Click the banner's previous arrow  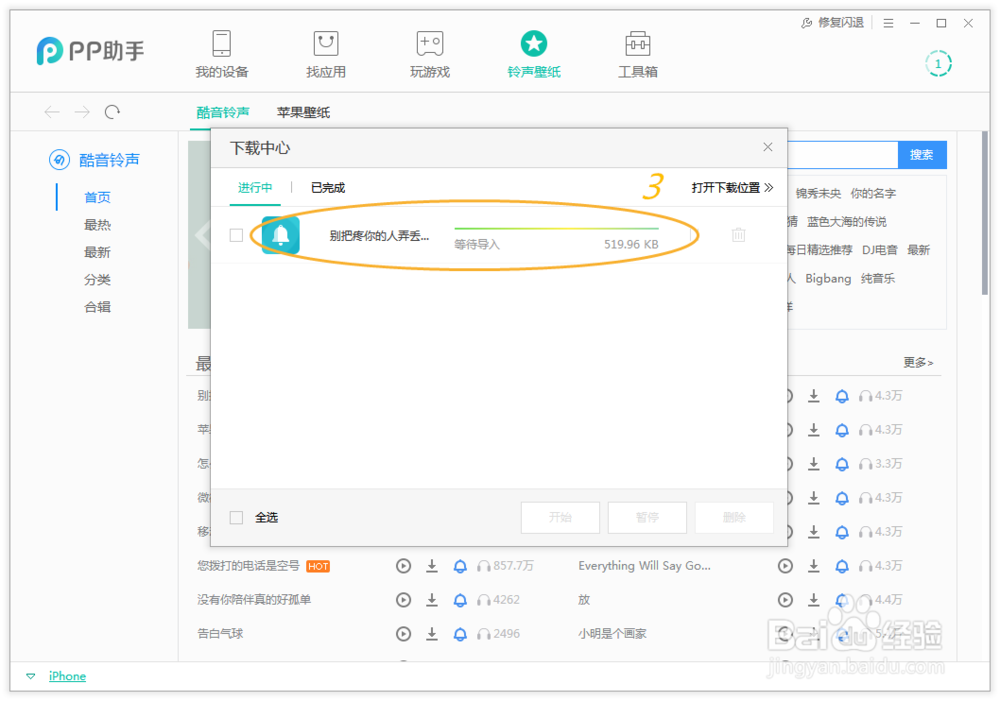click(203, 235)
